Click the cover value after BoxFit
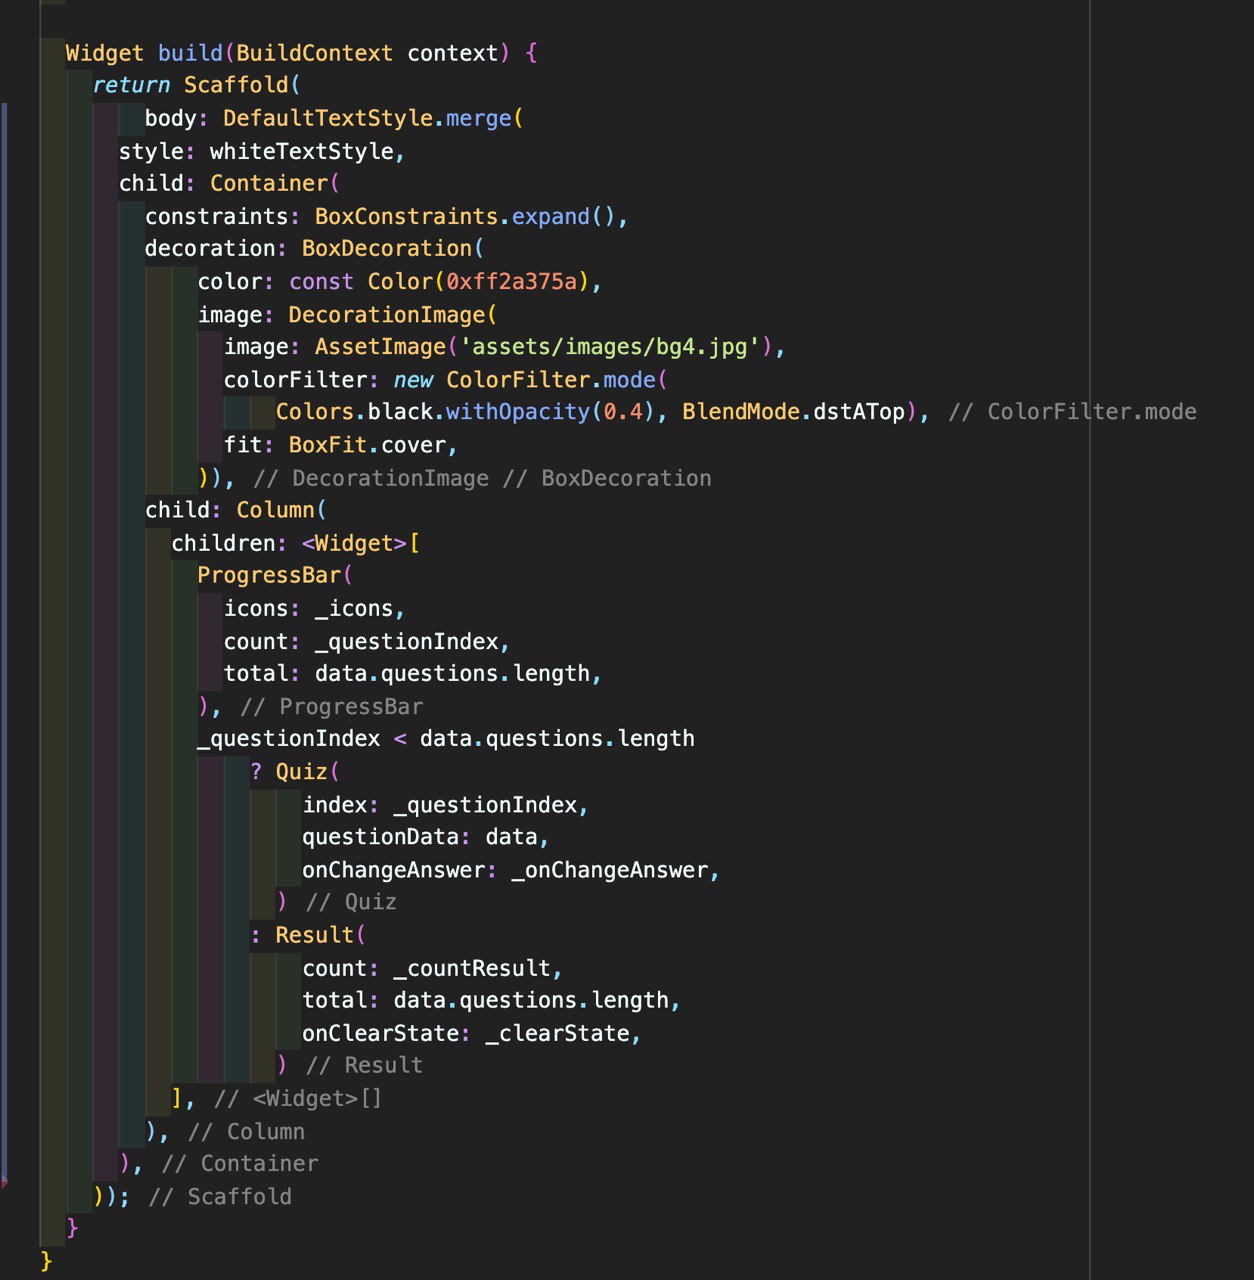This screenshot has width=1254, height=1280. [413, 444]
